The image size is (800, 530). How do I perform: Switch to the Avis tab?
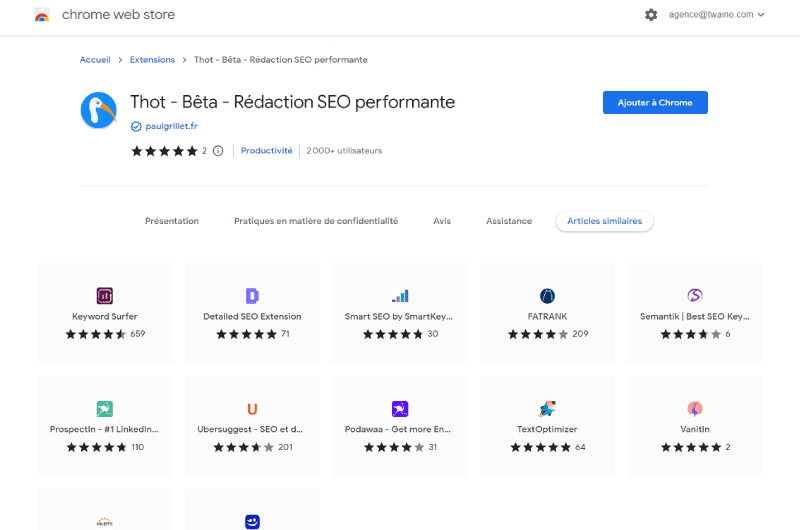[442, 221]
